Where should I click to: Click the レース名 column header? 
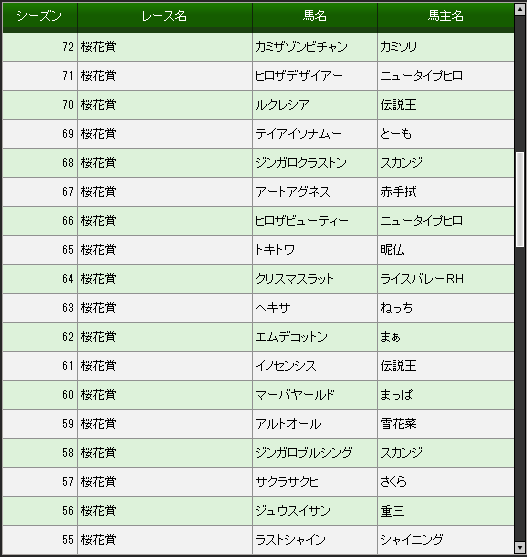[x=164, y=16]
